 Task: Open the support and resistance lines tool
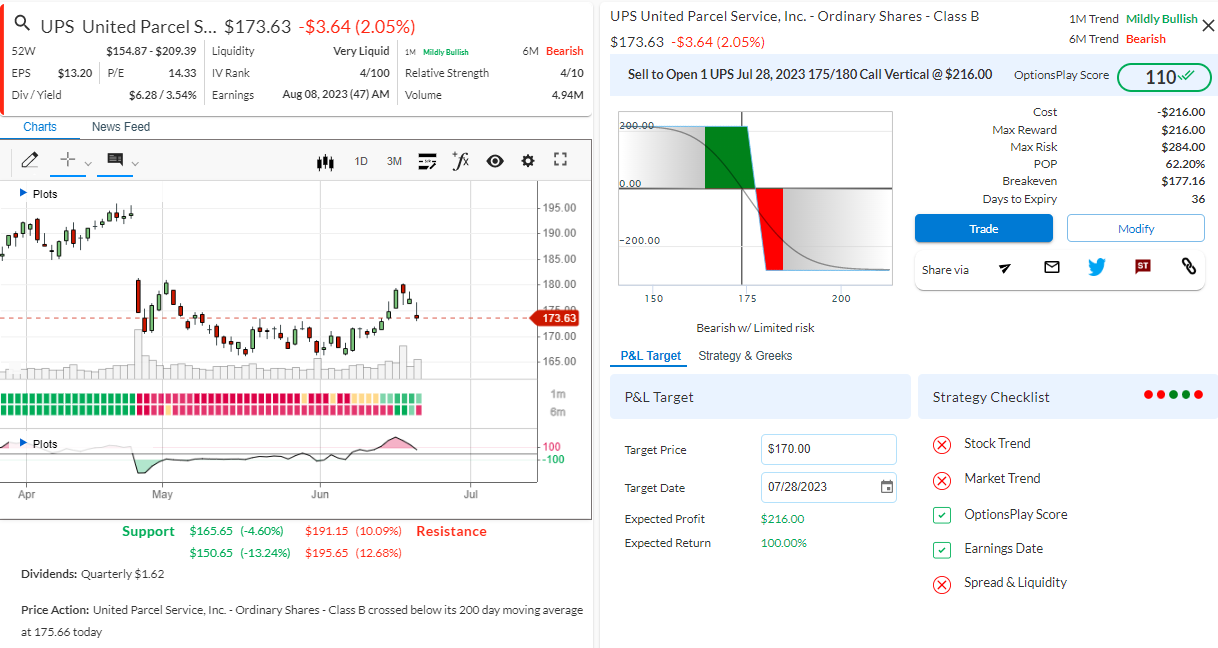[x=428, y=161]
